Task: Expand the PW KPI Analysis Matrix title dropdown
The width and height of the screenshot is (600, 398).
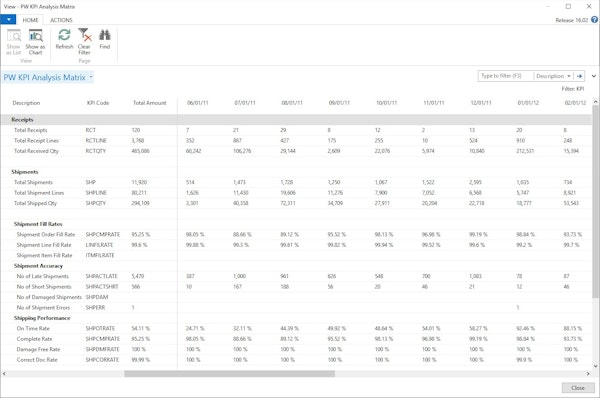Action: (x=91, y=77)
